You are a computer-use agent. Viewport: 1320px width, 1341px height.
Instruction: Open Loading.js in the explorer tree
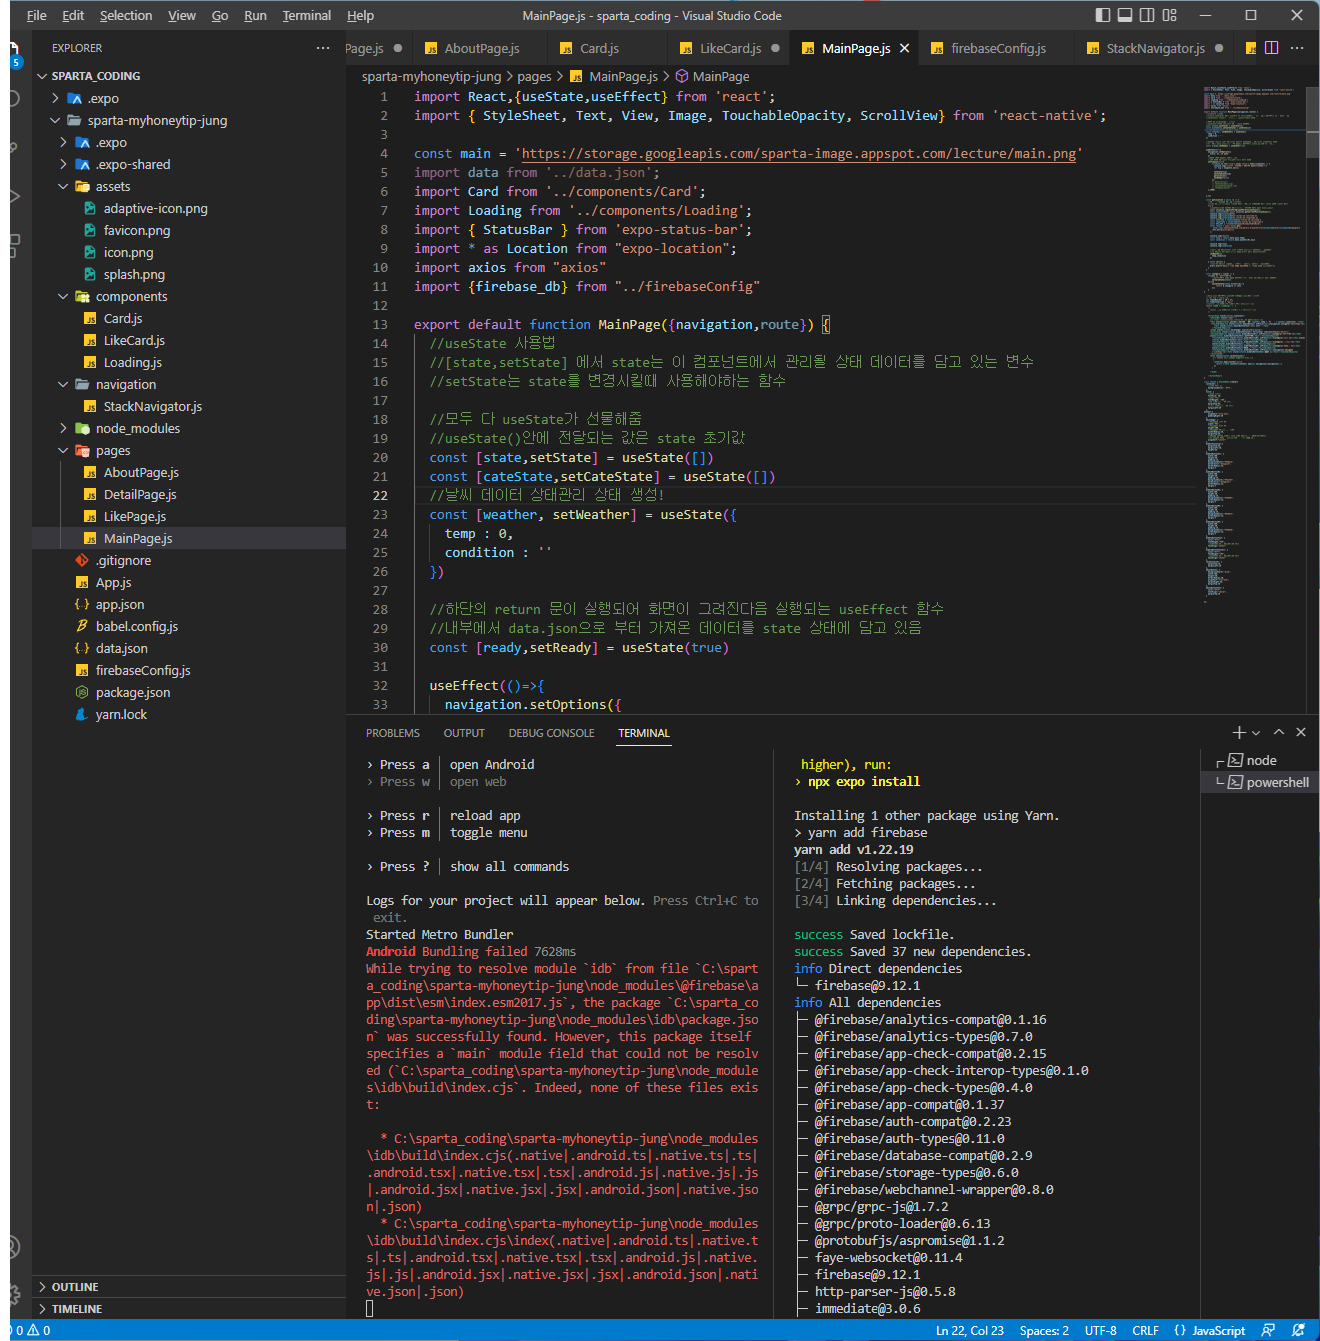coord(132,363)
